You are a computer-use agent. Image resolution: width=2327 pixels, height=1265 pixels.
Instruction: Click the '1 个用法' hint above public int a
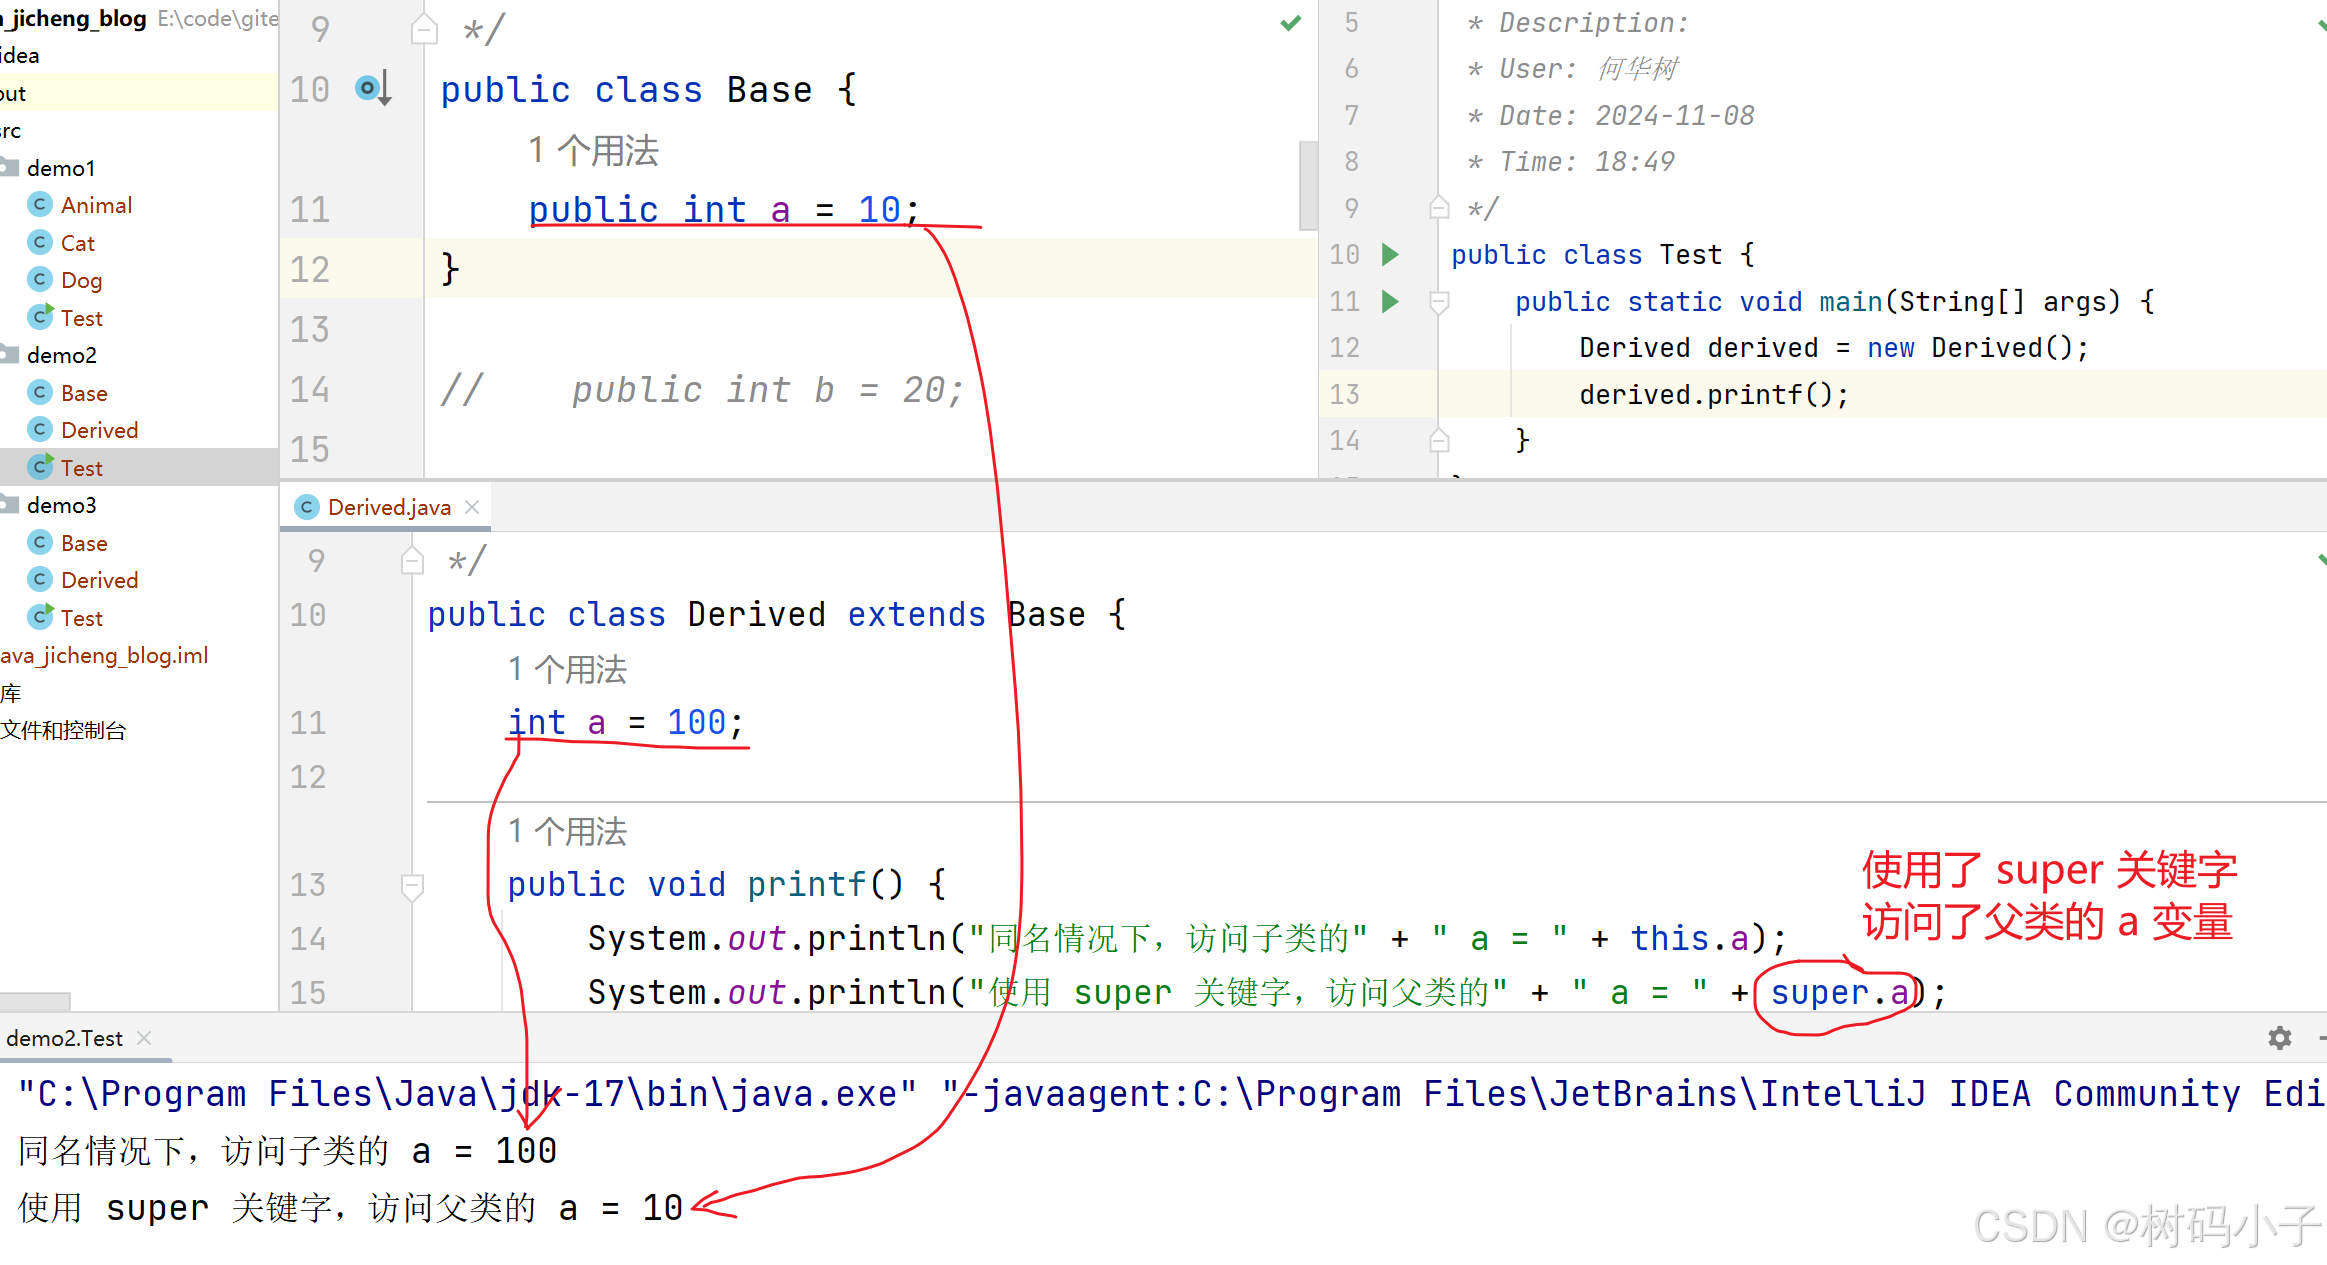click(x=593, y=151)
